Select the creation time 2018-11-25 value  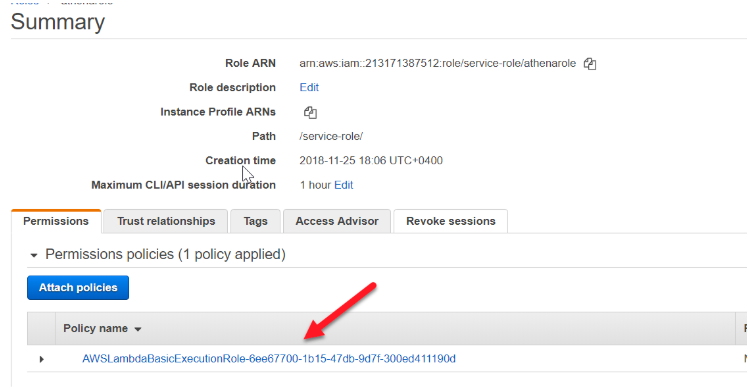coord(371,161)
